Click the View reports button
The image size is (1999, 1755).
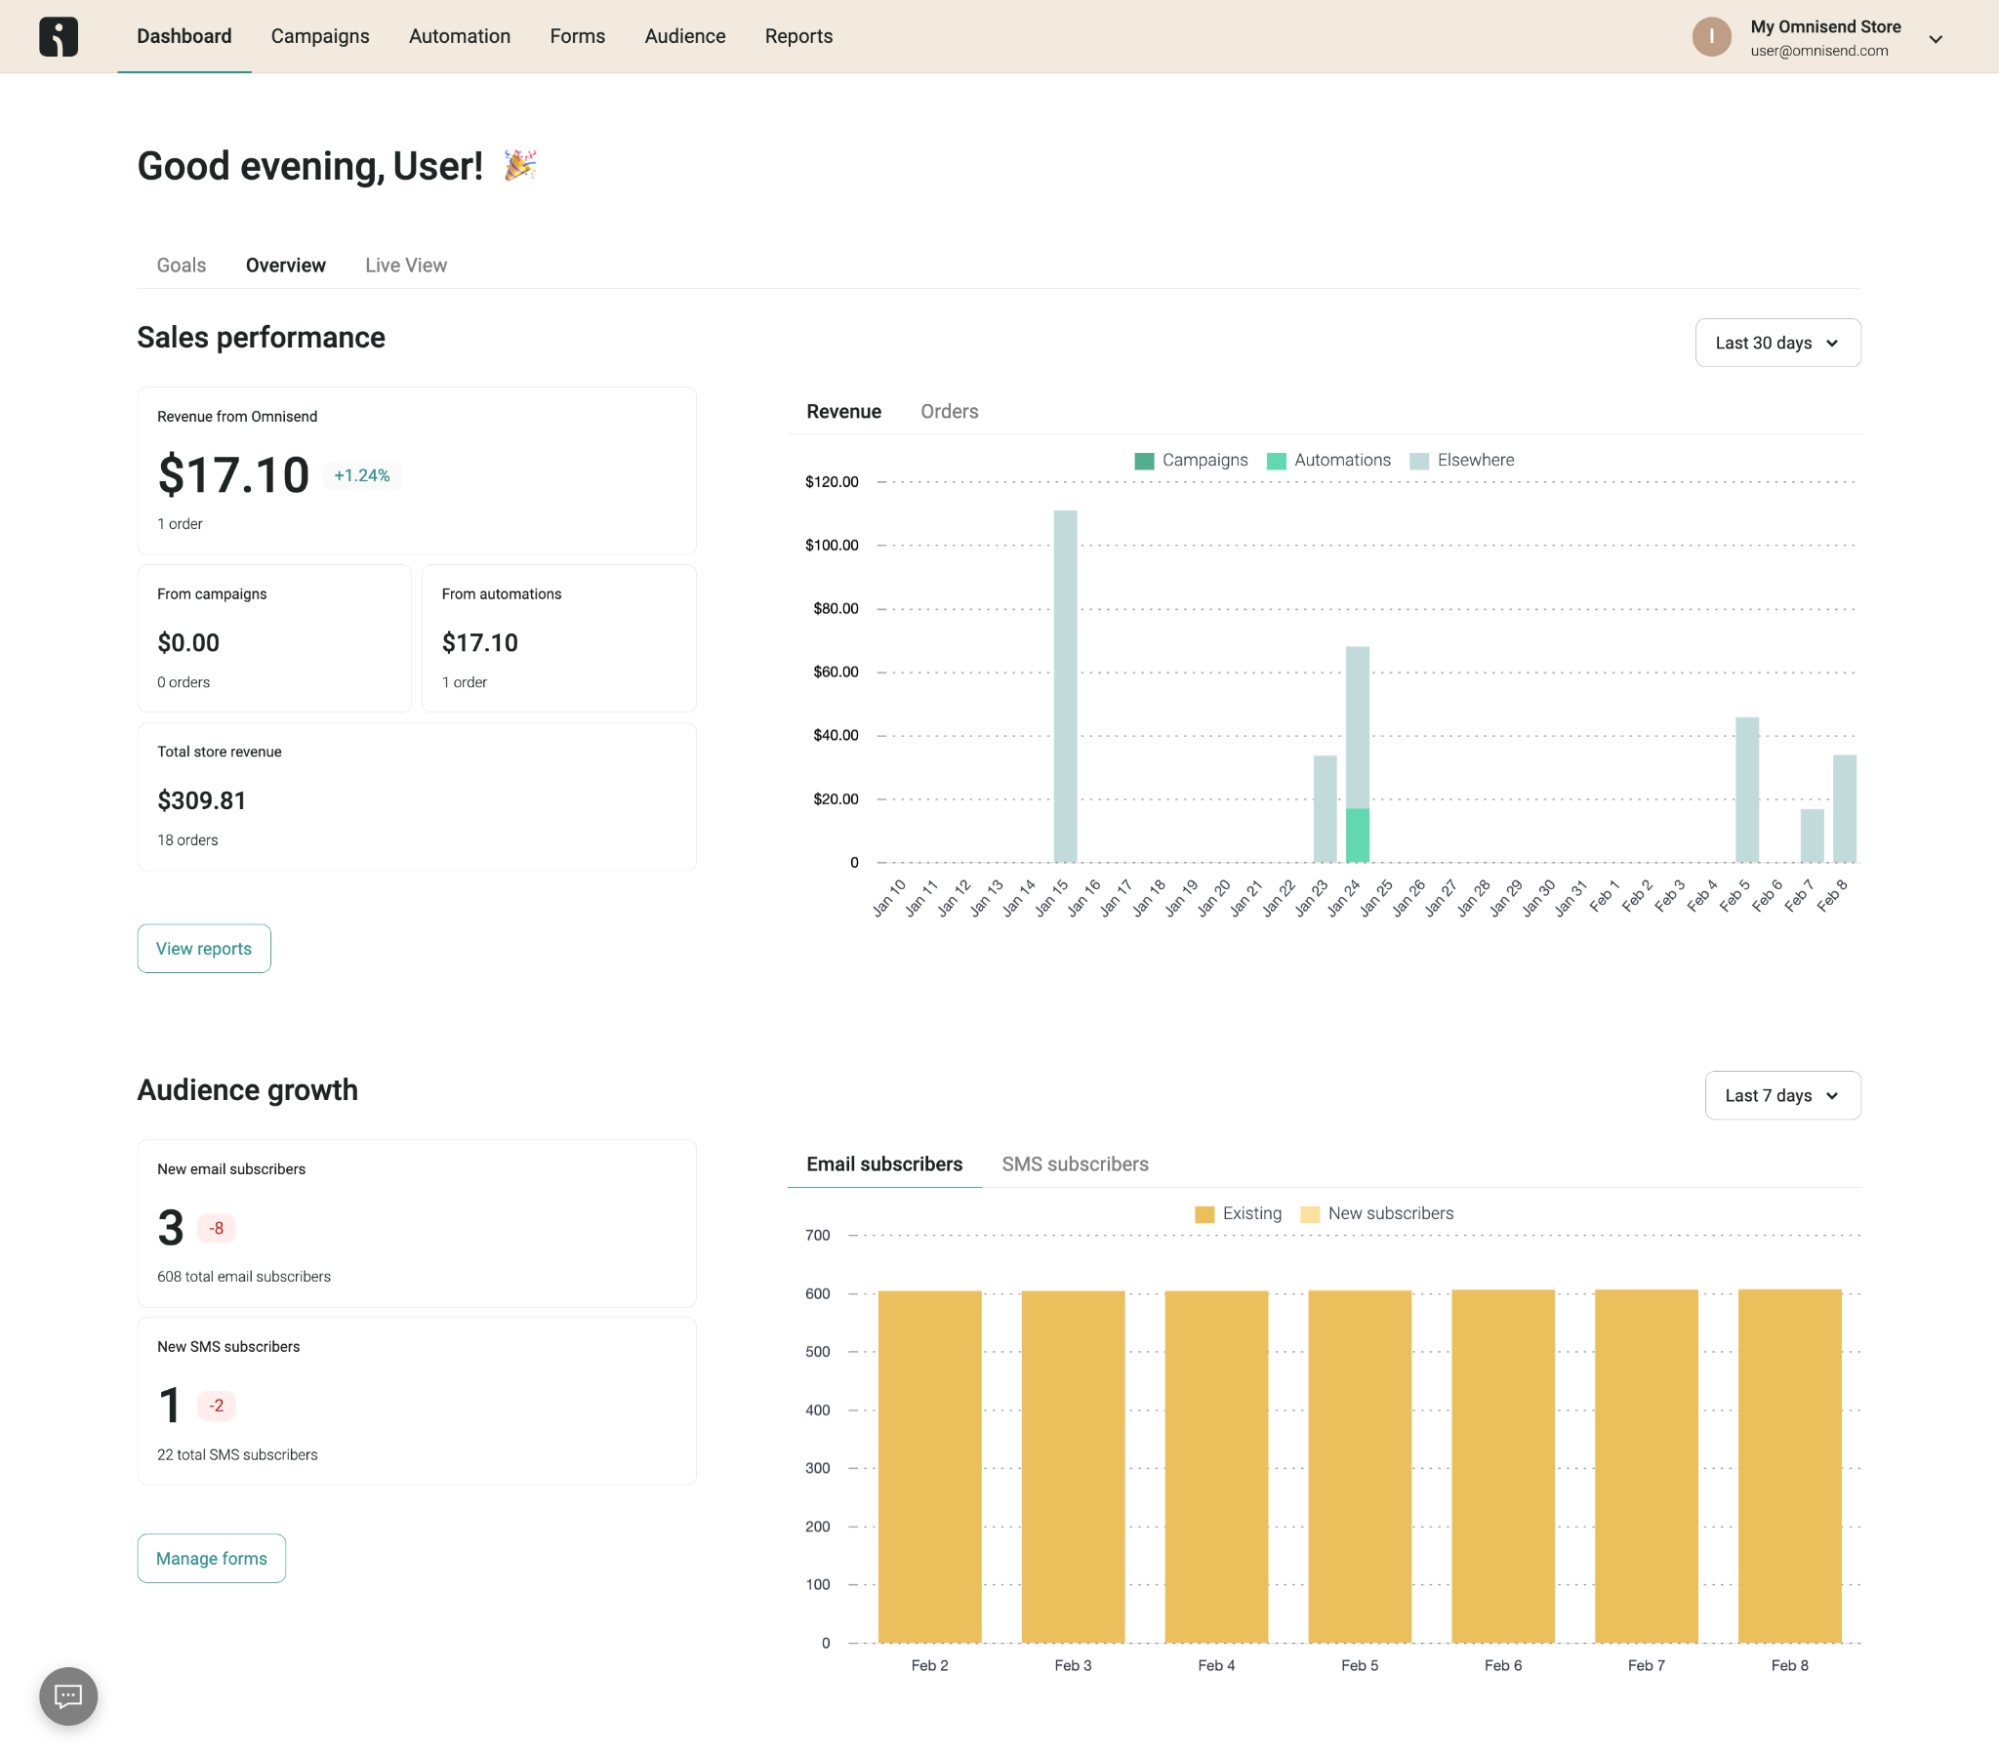pyautogui.click(x=203, y=948)
